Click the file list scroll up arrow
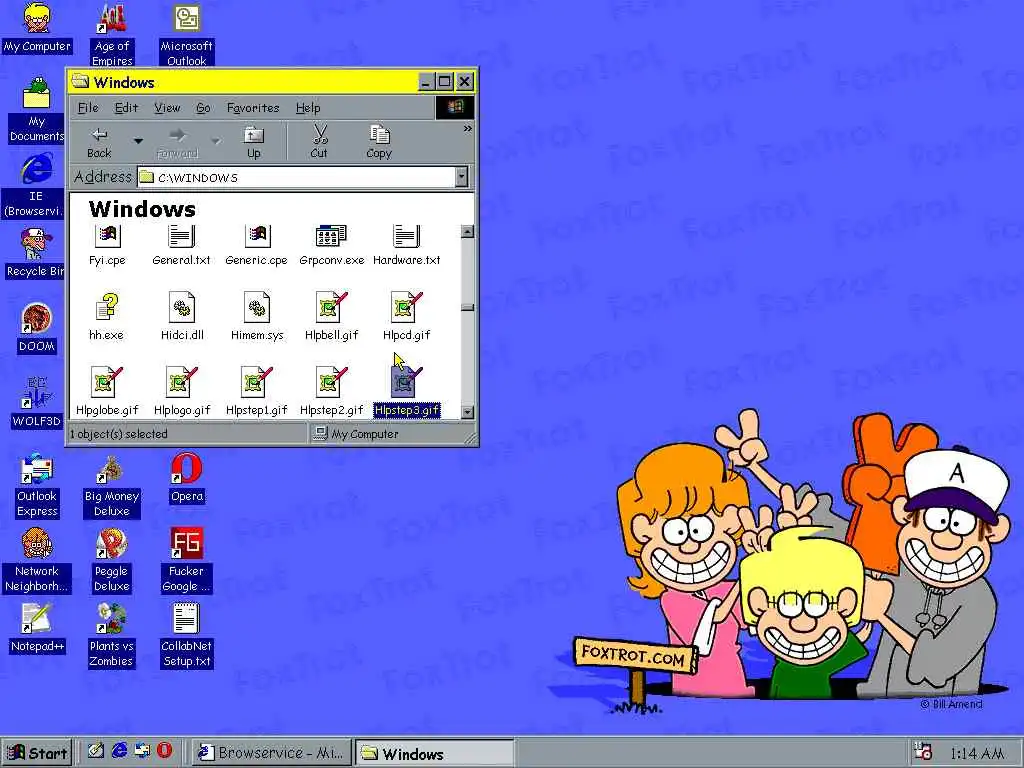 tap(467, 232)
